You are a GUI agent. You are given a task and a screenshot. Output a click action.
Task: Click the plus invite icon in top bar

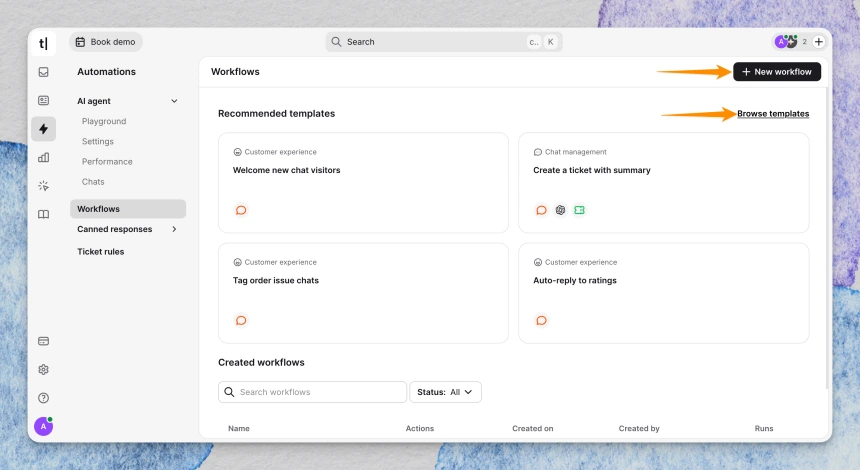coord(818,42)
